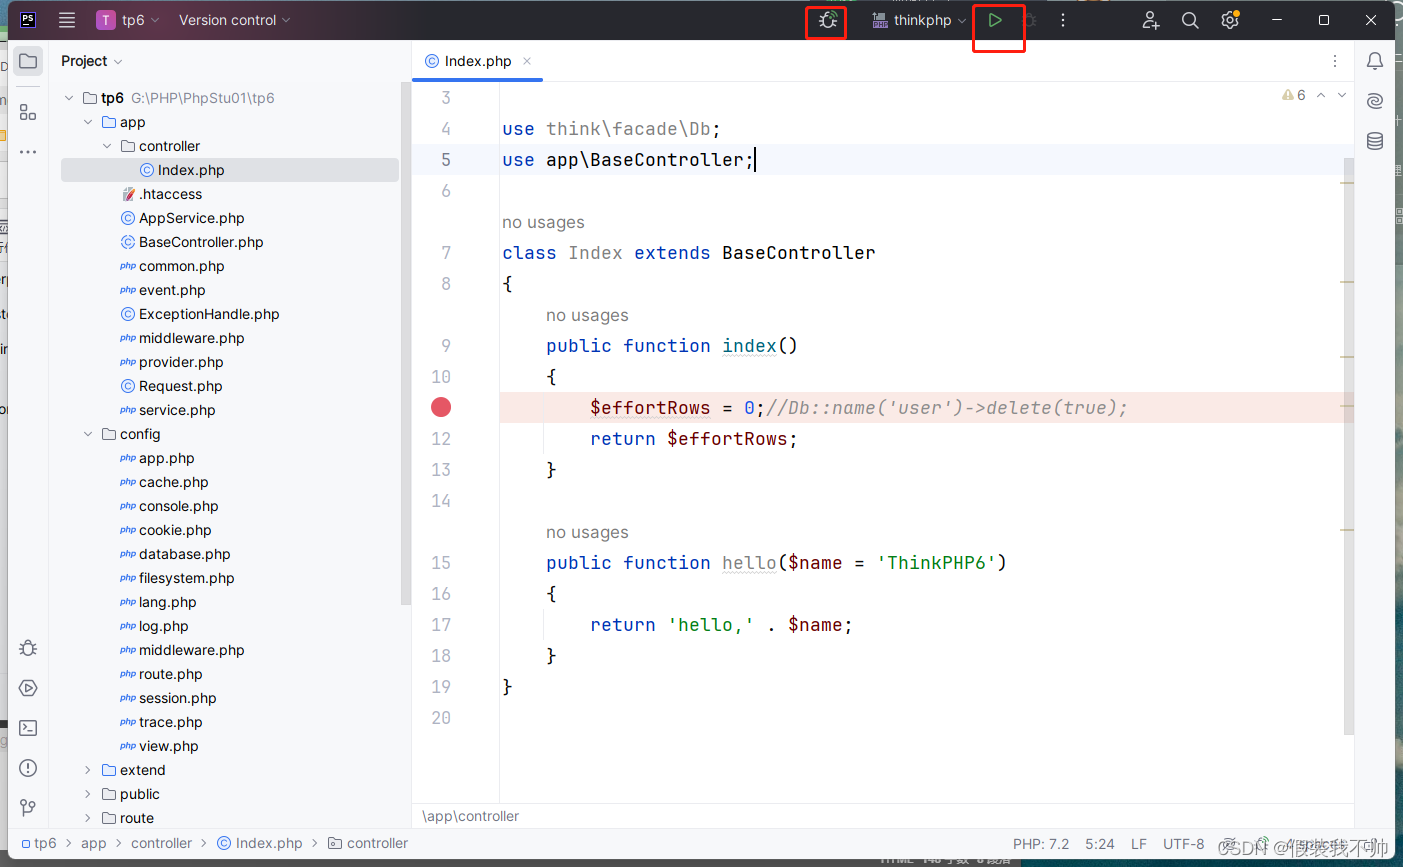1403x867 pixels.
Task: Click app breadcrumb in navigation bar
Action: (x=94, y=843)
